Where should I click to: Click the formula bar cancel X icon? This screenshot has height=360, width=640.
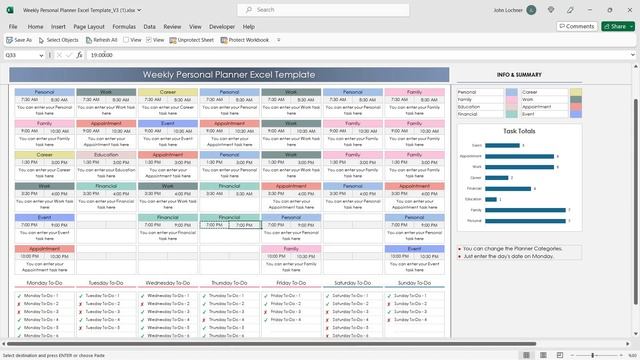(59, 55)
